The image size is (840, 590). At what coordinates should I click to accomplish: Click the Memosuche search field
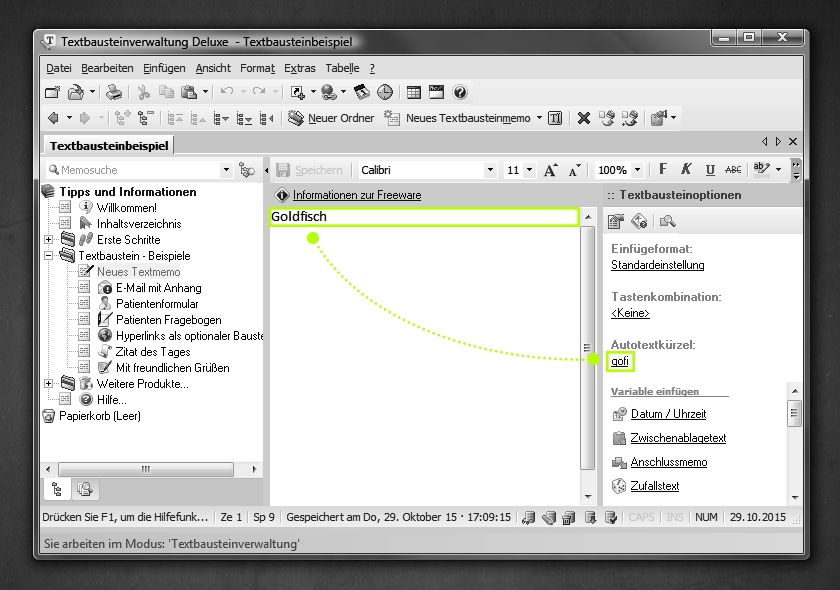point(134,170)
